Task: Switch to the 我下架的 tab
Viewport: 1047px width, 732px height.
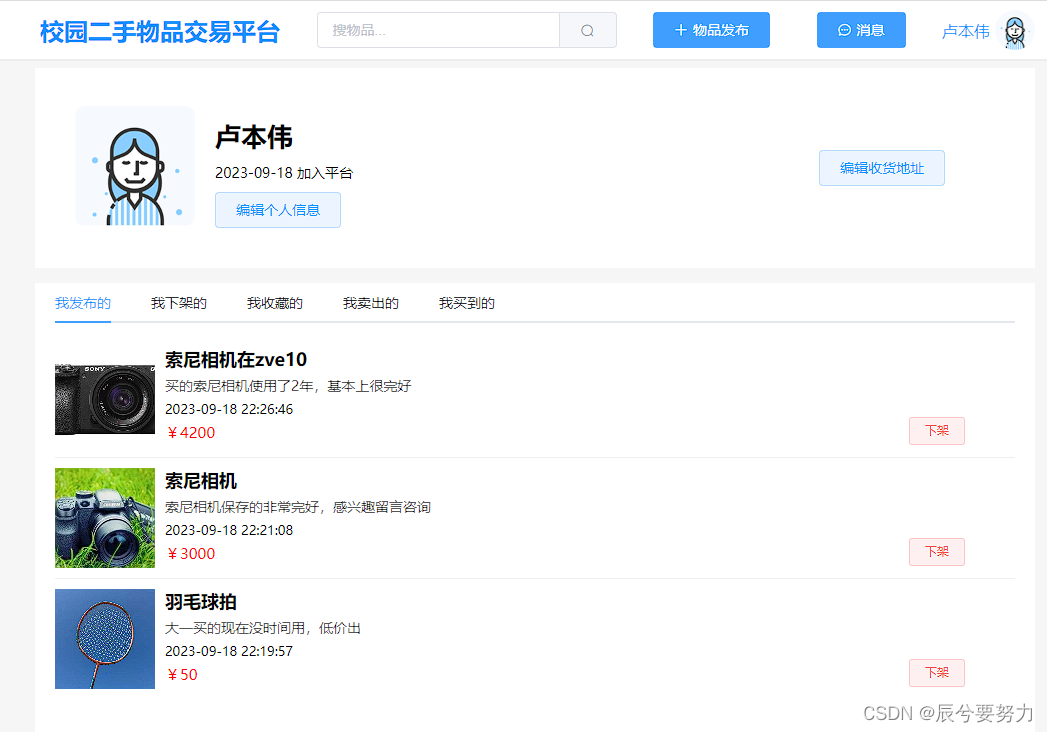Action: coord(179,303)
